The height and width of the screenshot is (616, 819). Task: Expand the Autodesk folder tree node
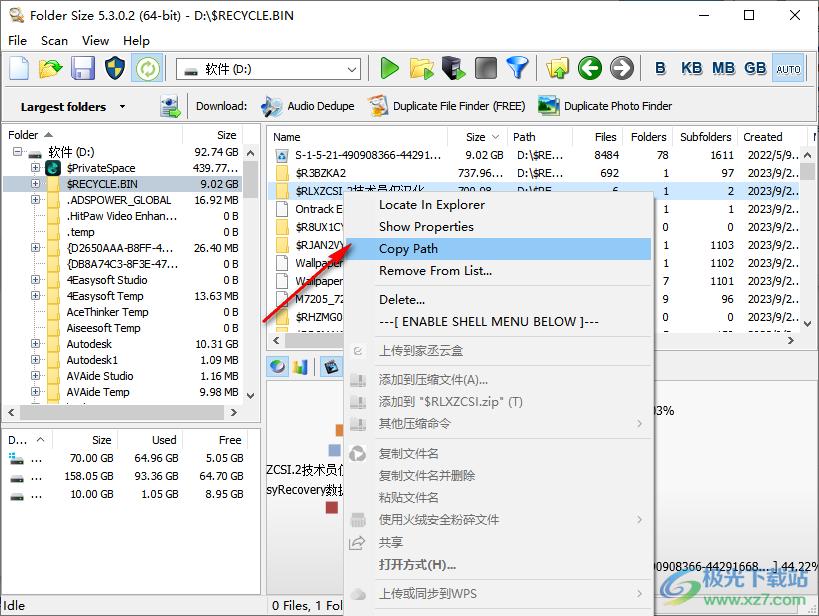(36, 344)
